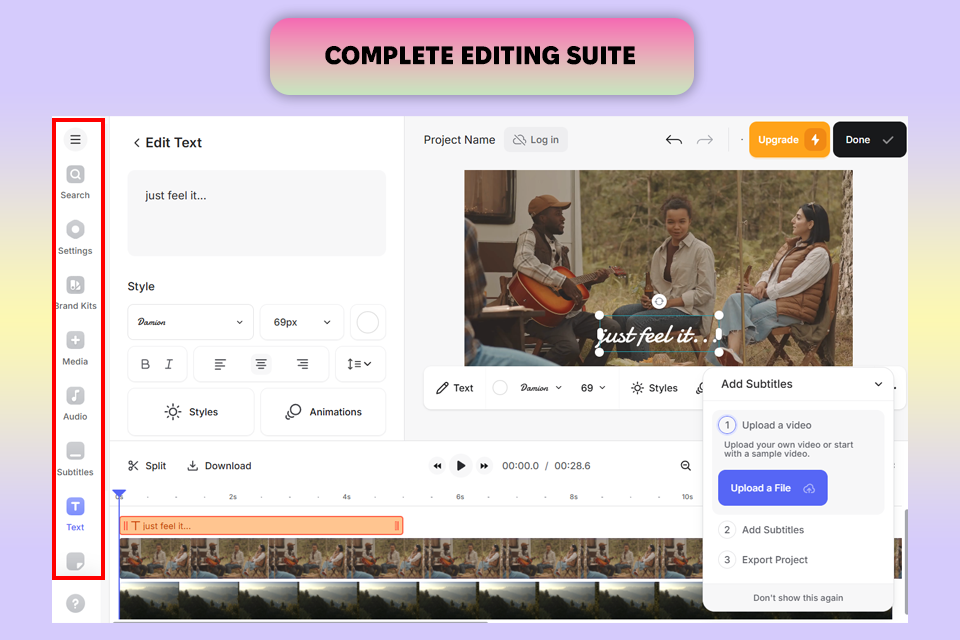Viewport: 960px width, 640px height.
Task: Open the hamburger menu in sidebar
Action: [x=75, y=140]
